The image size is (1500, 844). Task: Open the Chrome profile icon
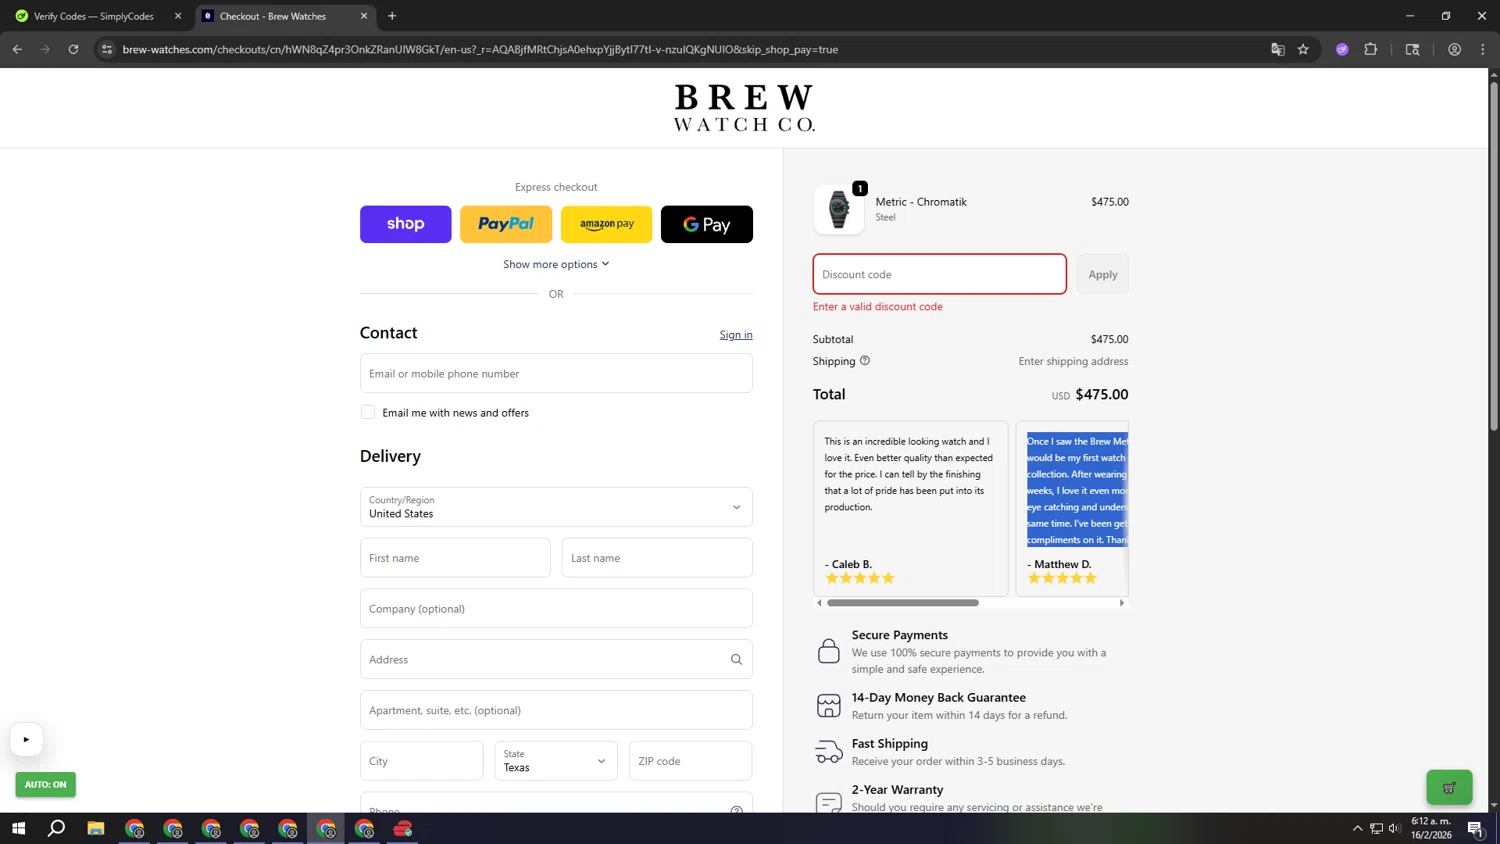pos(1454,49)
